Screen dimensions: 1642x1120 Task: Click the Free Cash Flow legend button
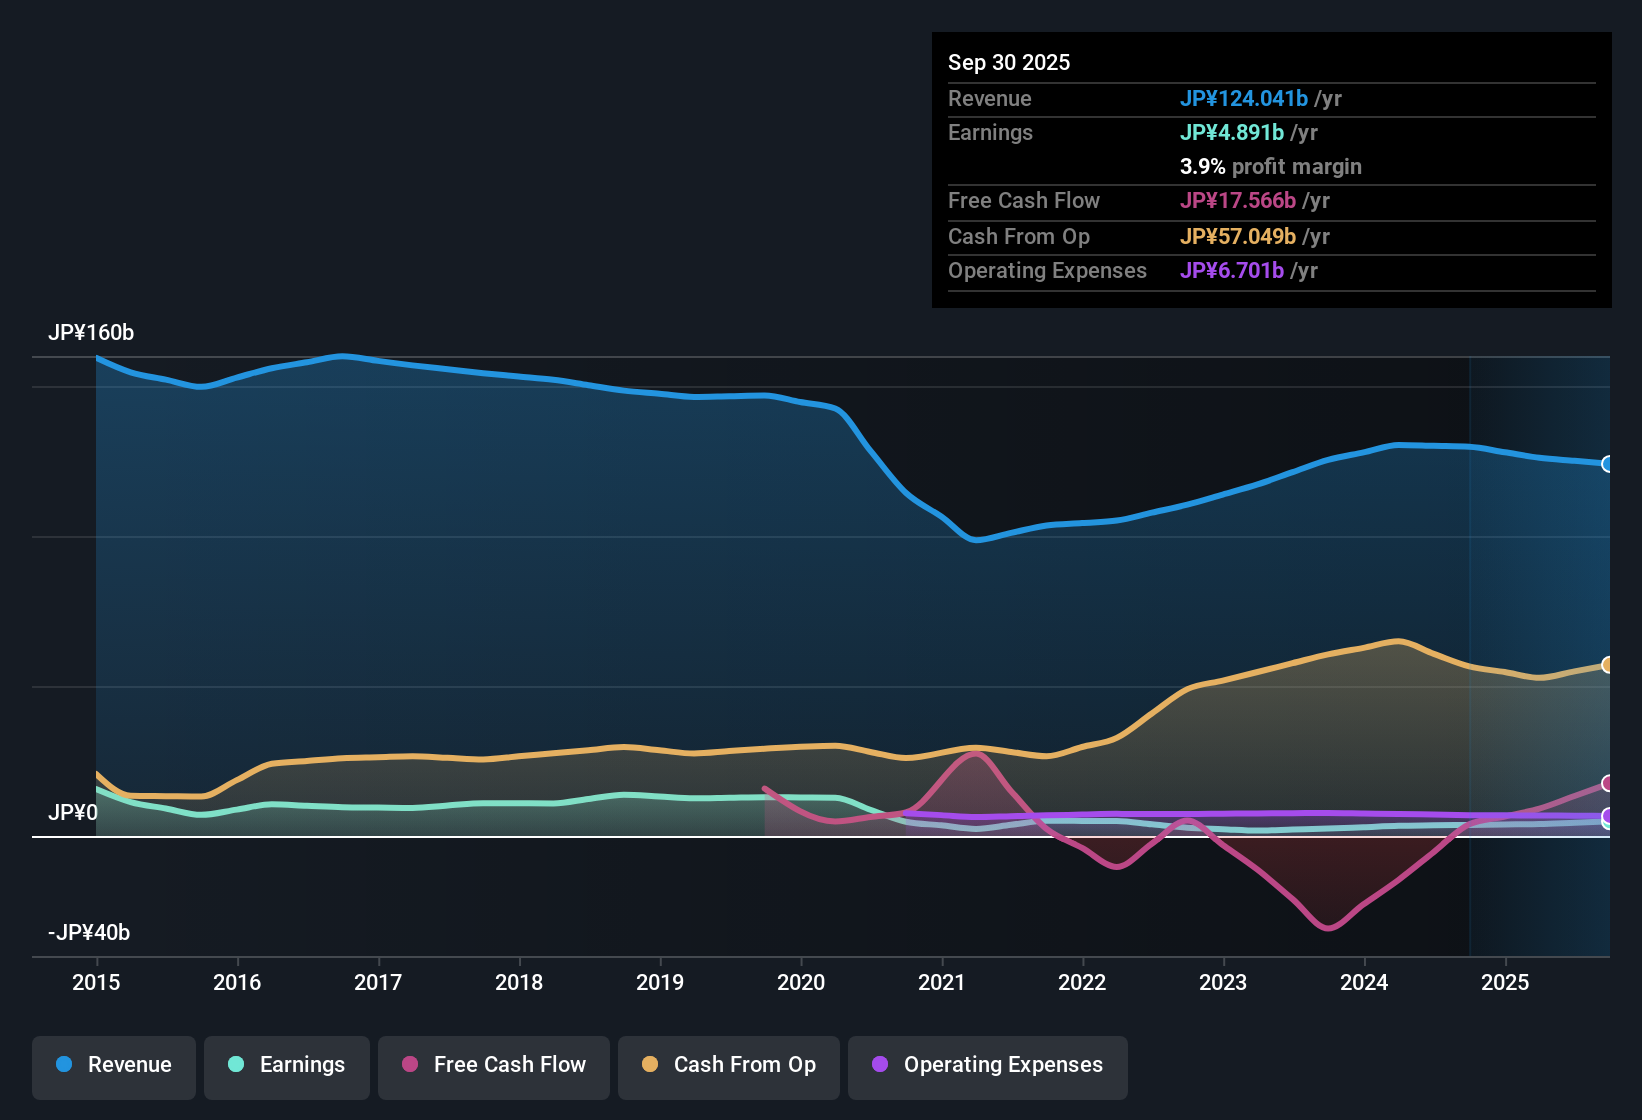[x=493, y=1065]
